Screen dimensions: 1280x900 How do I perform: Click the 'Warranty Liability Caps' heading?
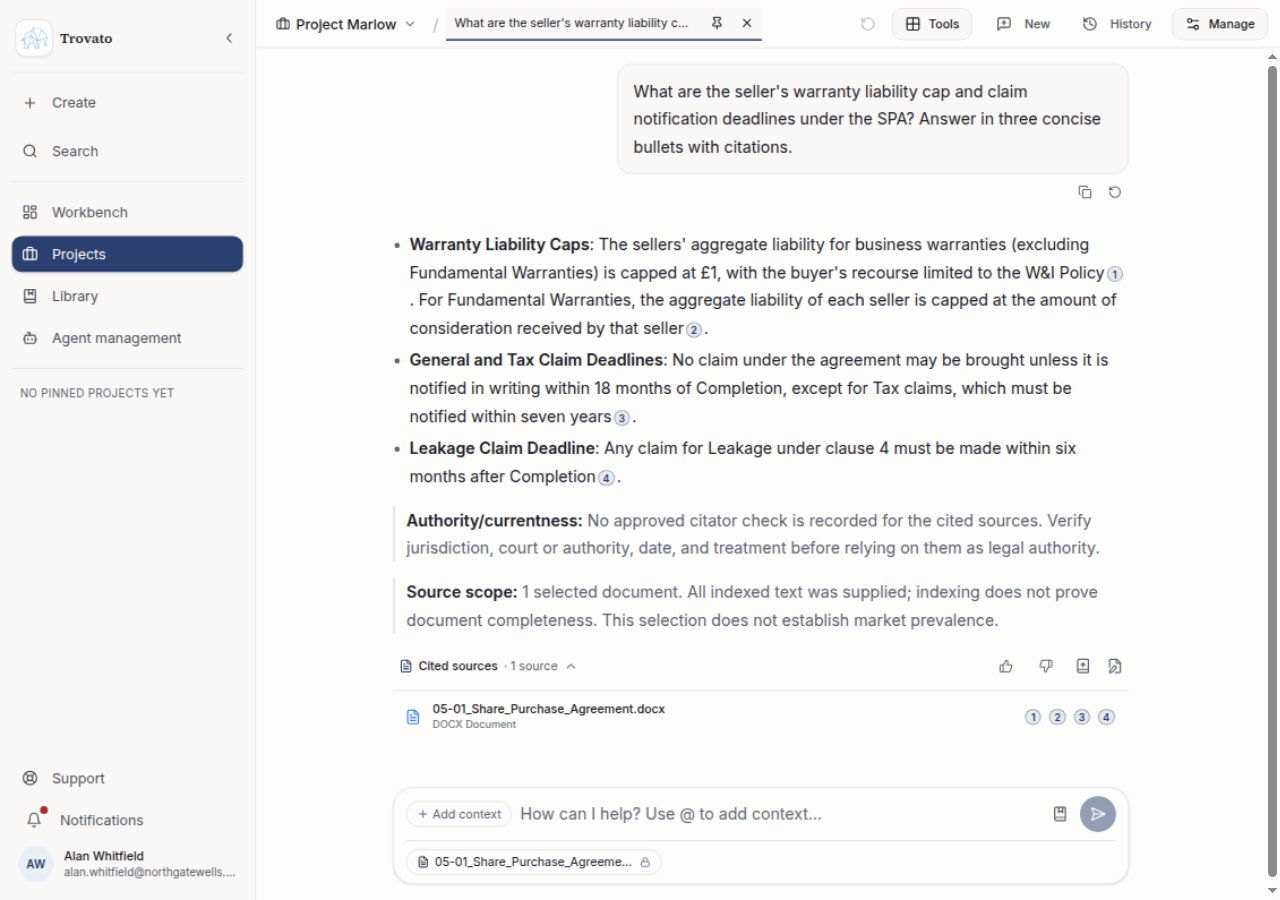point(499,244)
